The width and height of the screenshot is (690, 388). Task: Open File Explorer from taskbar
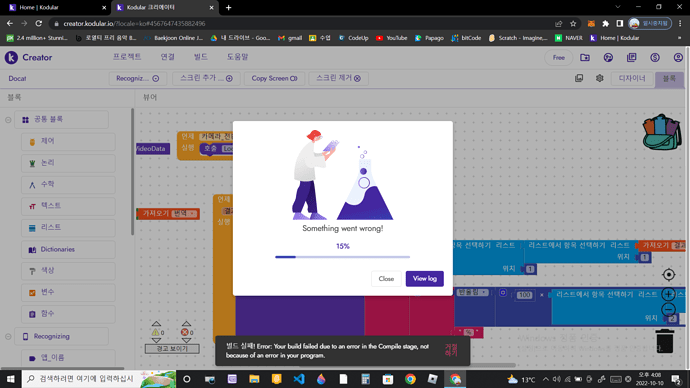[x=254, y=379]
